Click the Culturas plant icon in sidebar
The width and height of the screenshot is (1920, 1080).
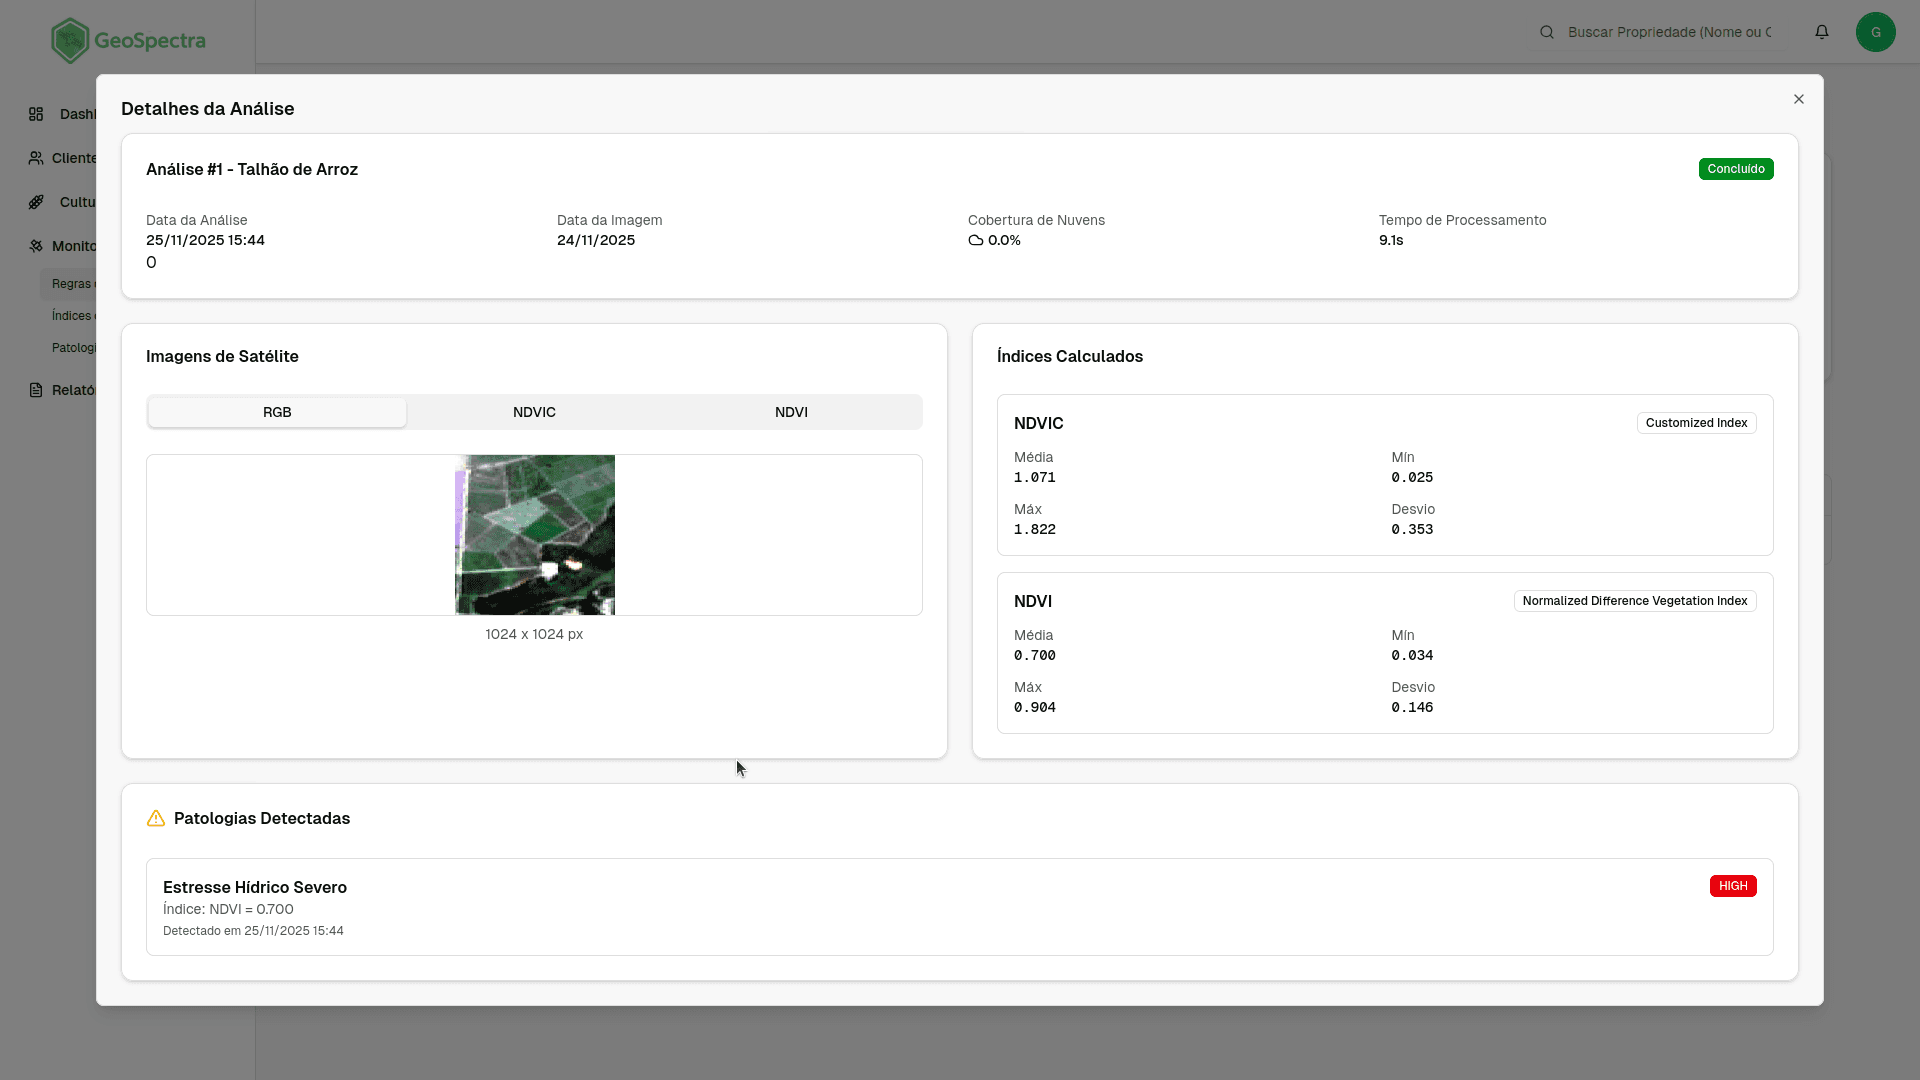tap(36, 202)
